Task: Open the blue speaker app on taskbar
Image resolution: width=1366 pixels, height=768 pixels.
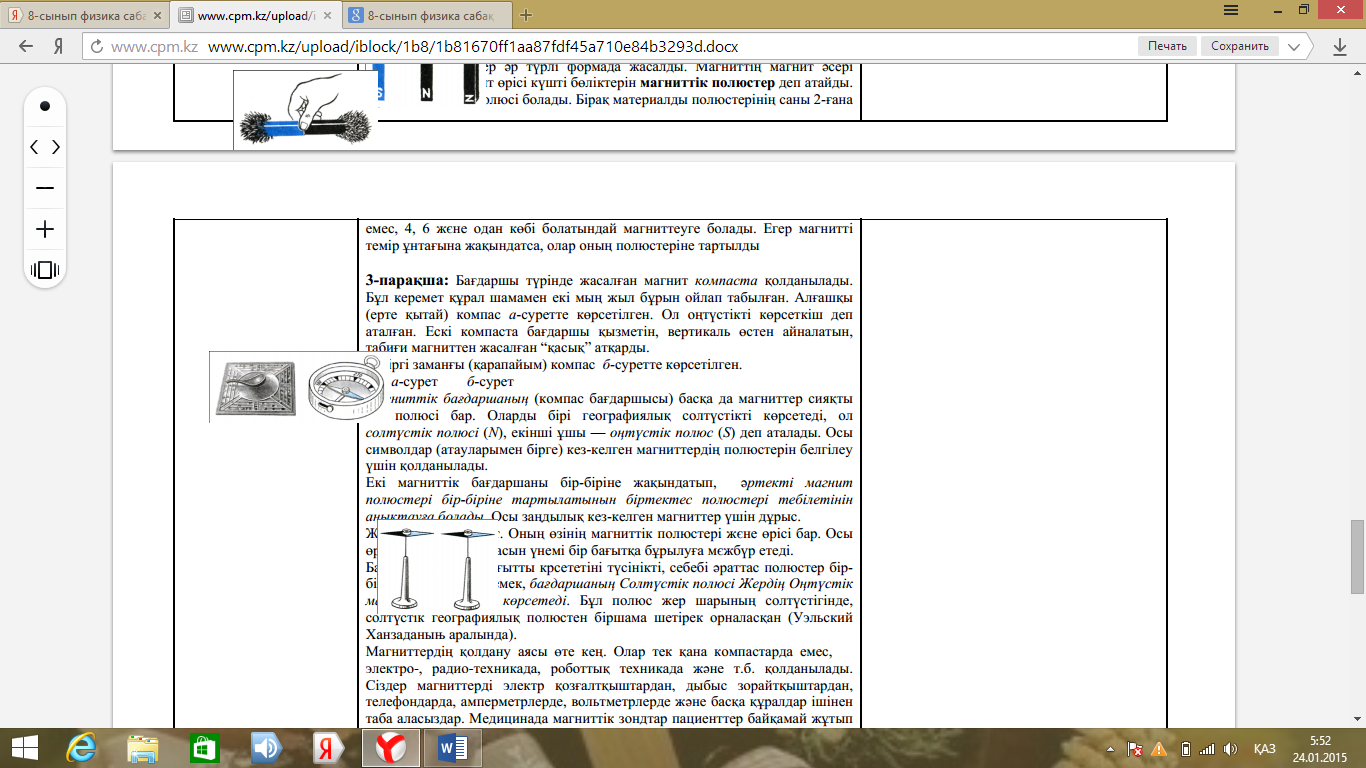Action: click(265, 748)
